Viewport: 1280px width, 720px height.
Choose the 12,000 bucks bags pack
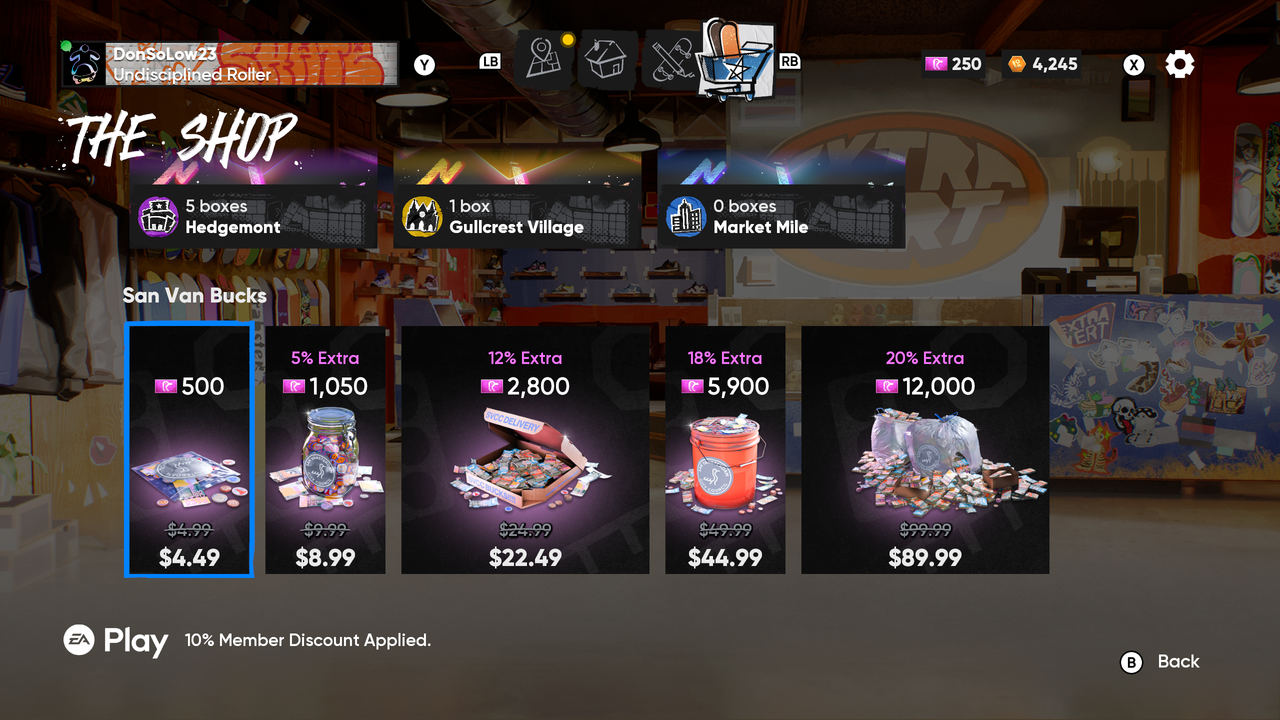(925, 450)
